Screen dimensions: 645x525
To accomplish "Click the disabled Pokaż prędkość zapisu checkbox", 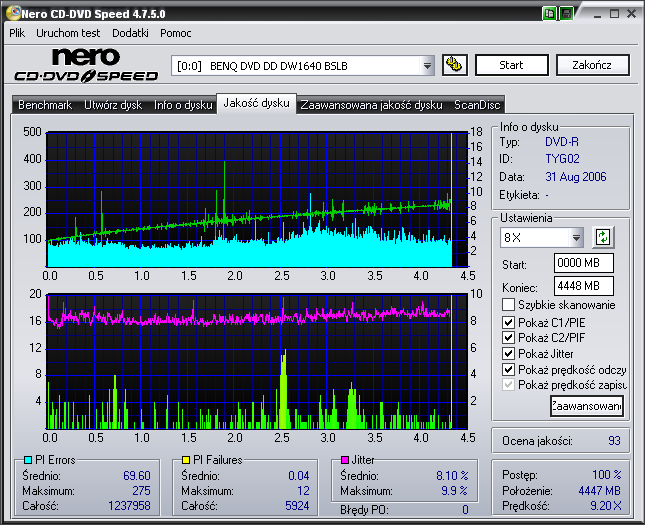I will [508, 385].
